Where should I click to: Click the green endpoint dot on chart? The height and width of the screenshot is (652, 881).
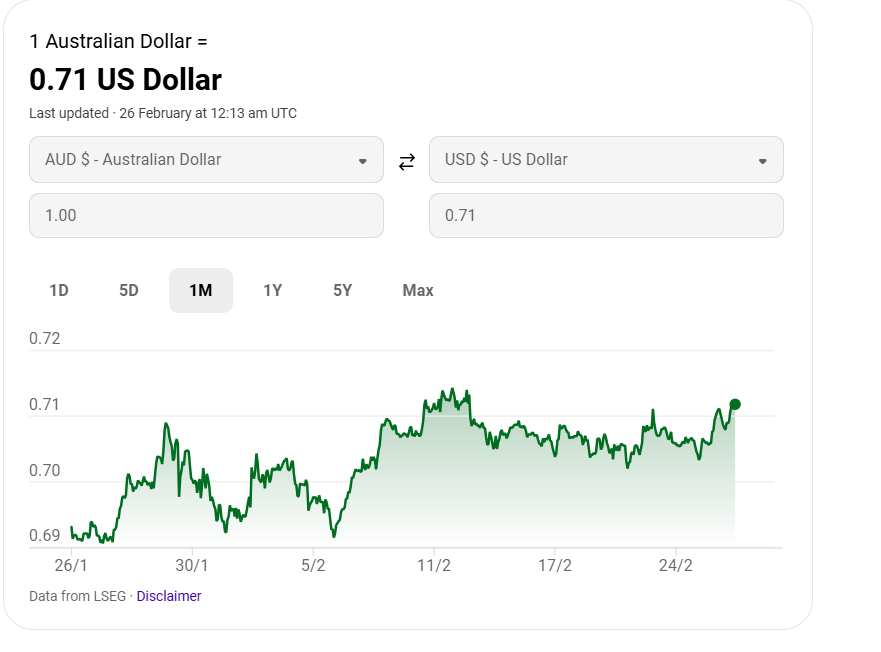pos(735,404)
